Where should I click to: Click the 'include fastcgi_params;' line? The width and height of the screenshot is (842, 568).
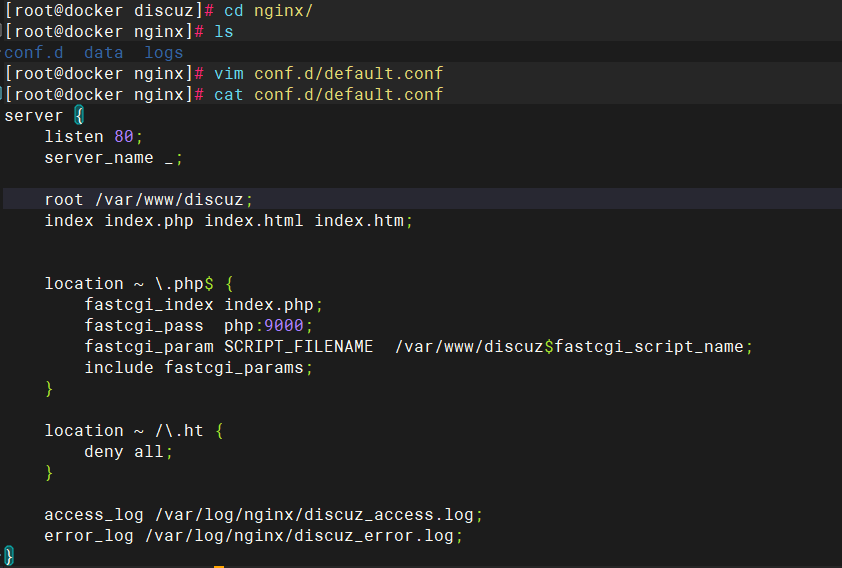coord(198,367)
